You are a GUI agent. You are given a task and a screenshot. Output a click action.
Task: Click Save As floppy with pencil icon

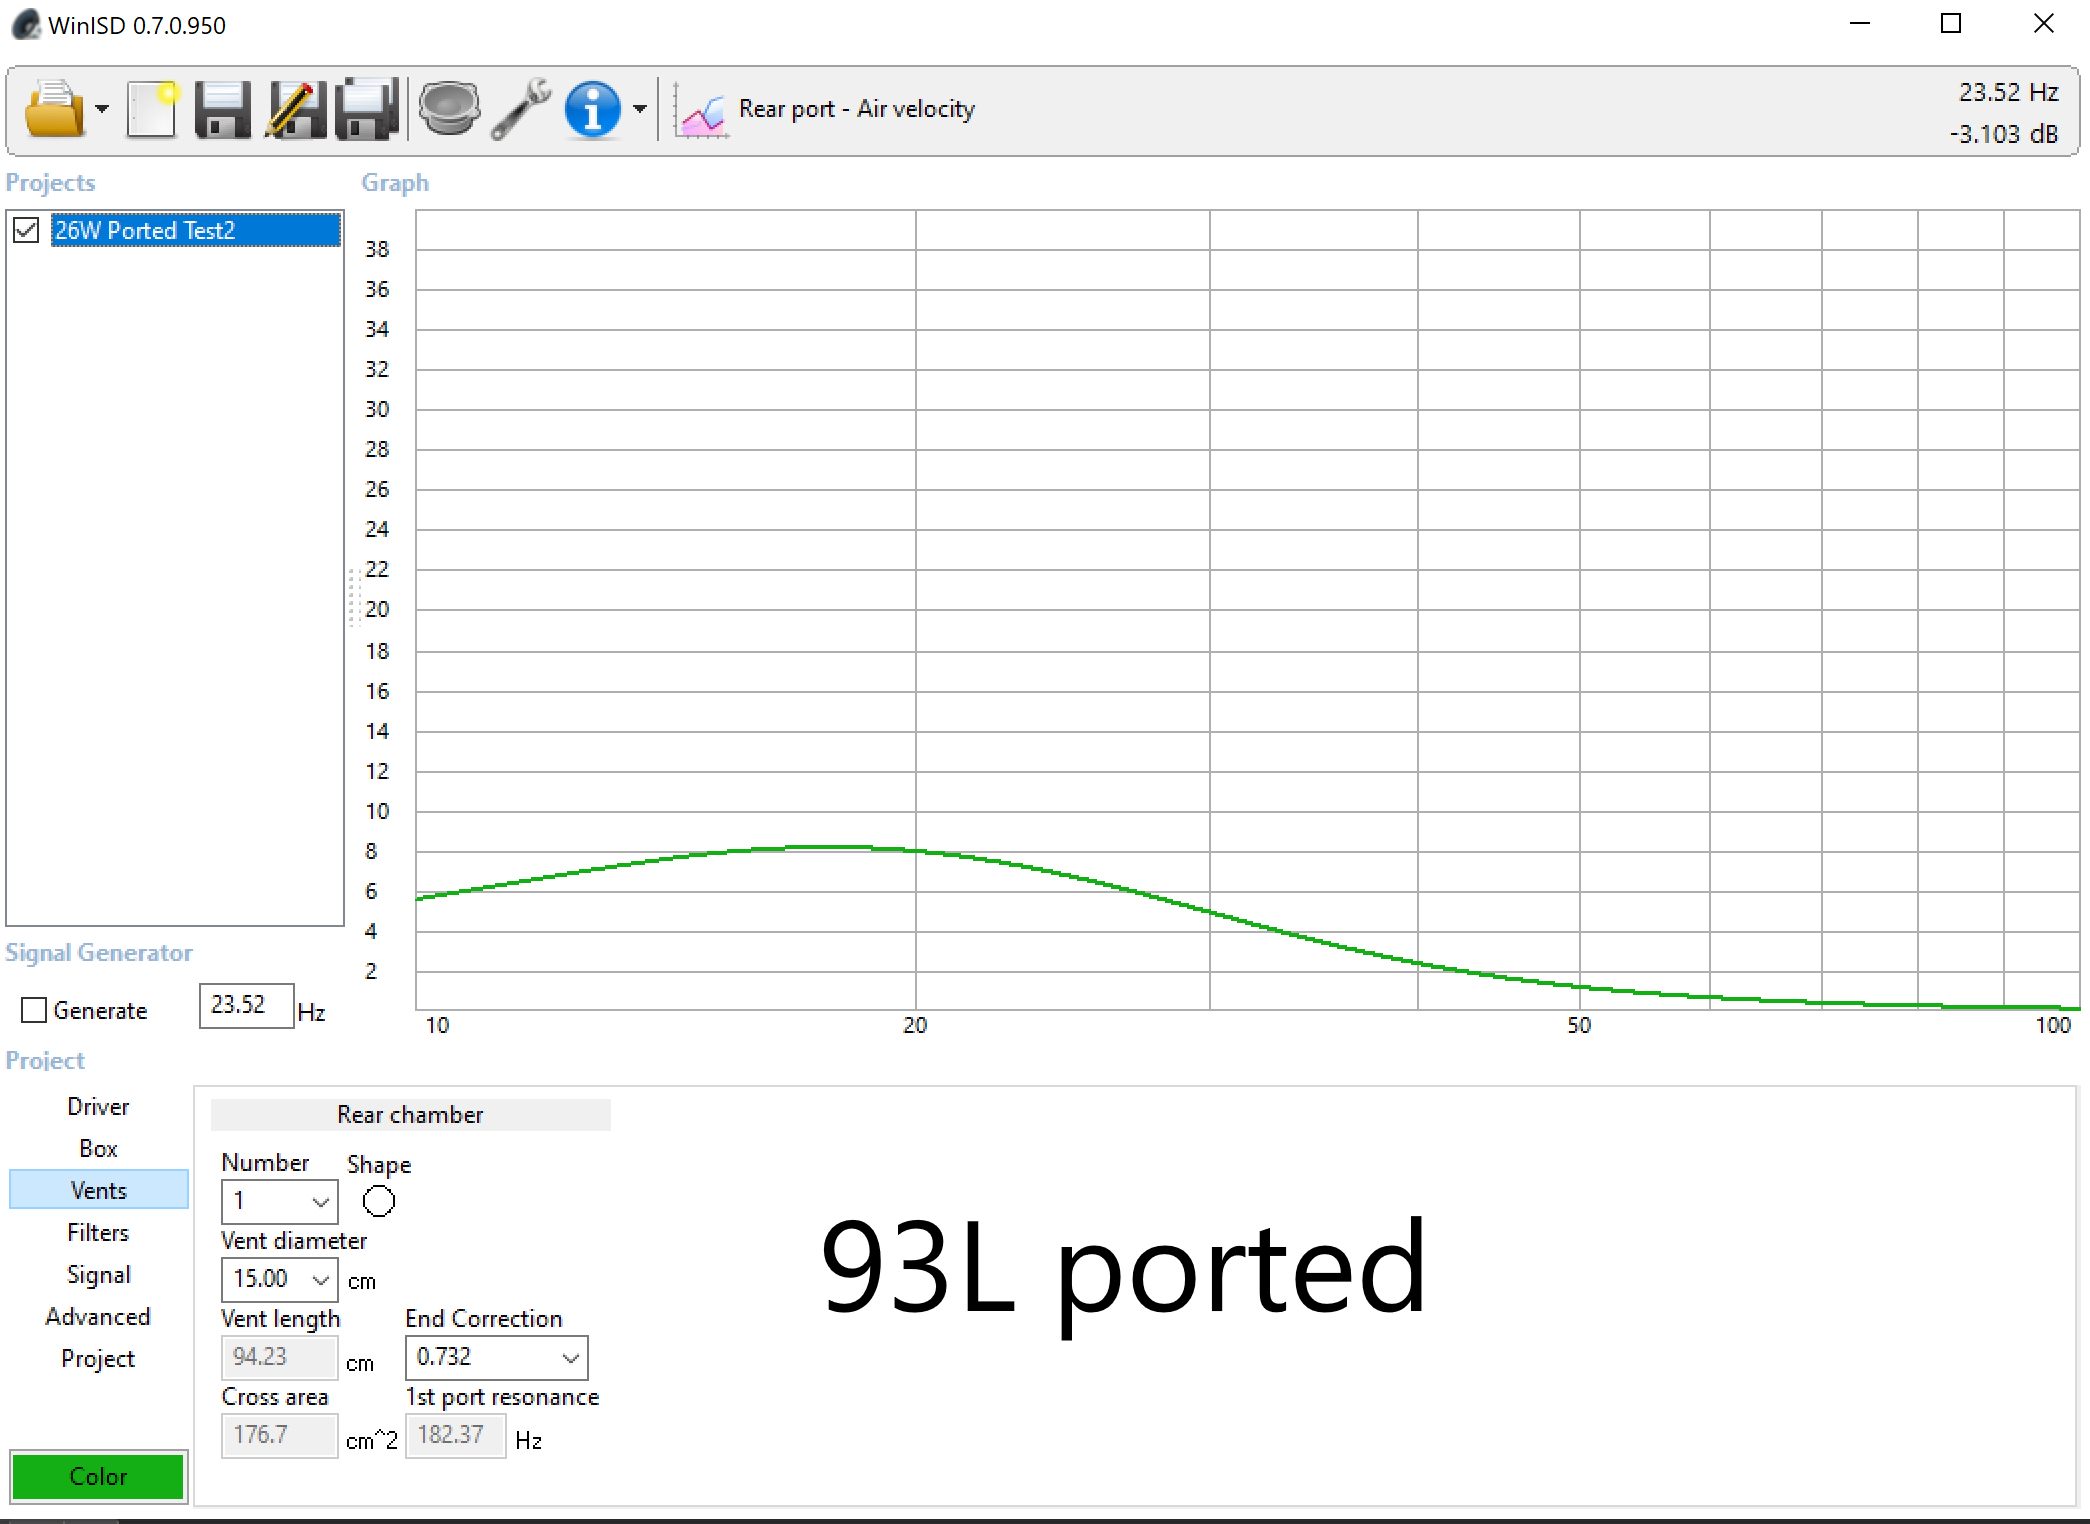[x=296, y=108]
